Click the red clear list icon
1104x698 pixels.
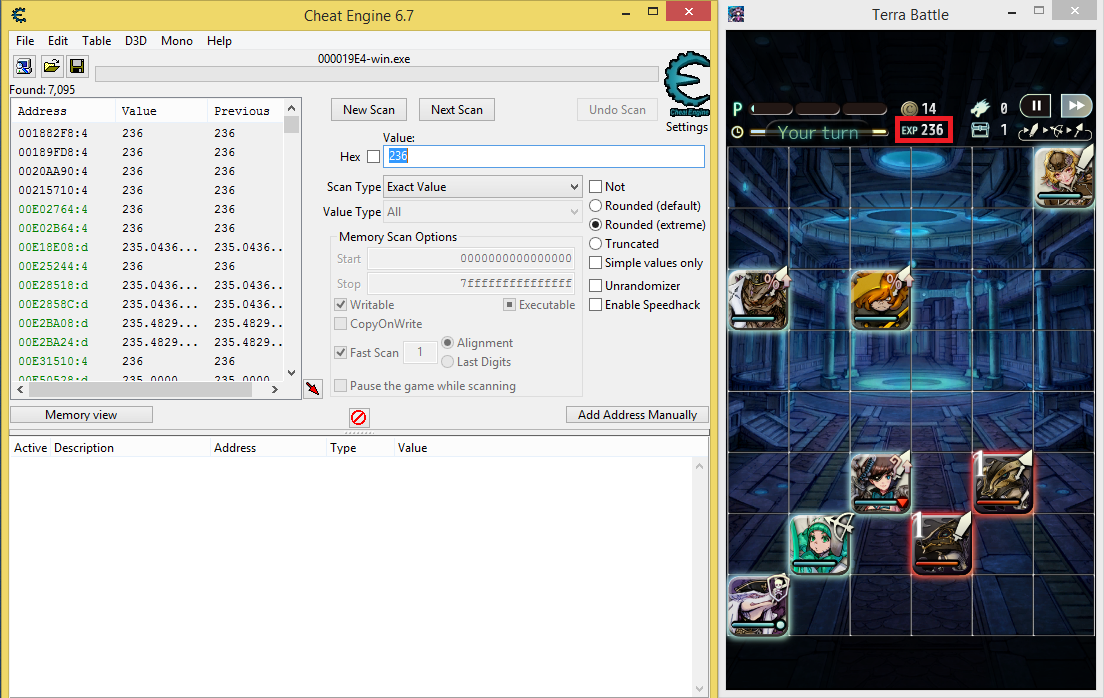pos(358,418)
